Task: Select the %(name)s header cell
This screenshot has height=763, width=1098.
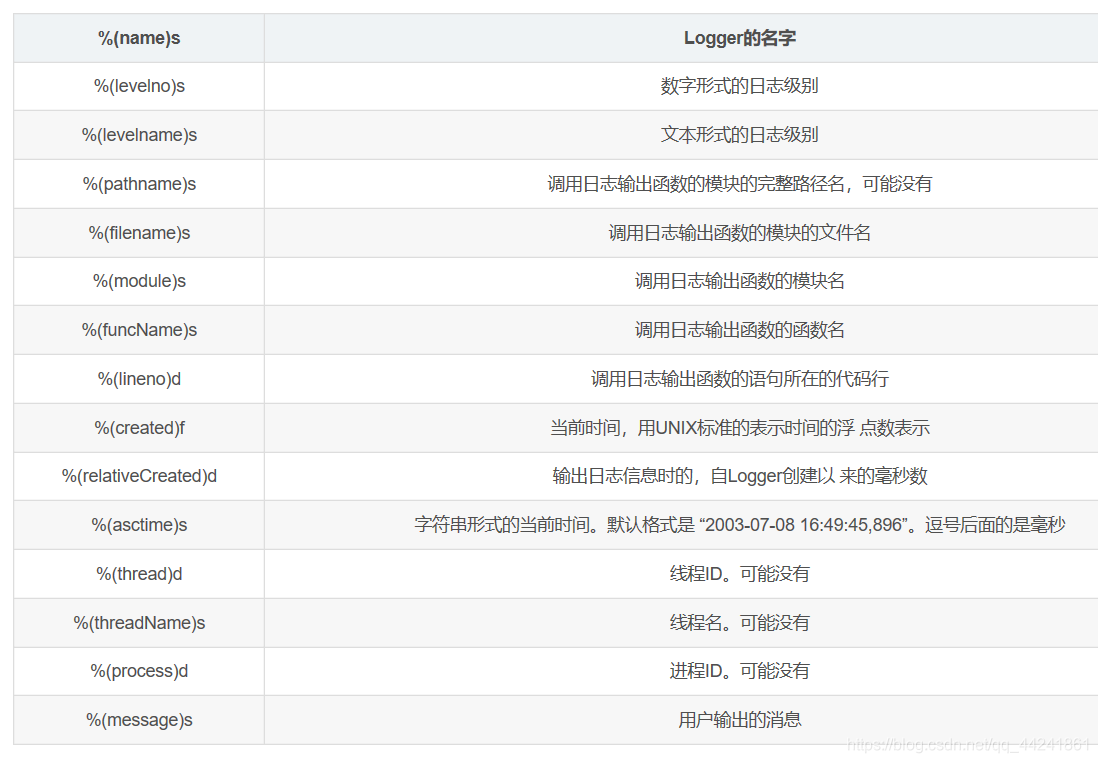Action: (x=139, y=38)
